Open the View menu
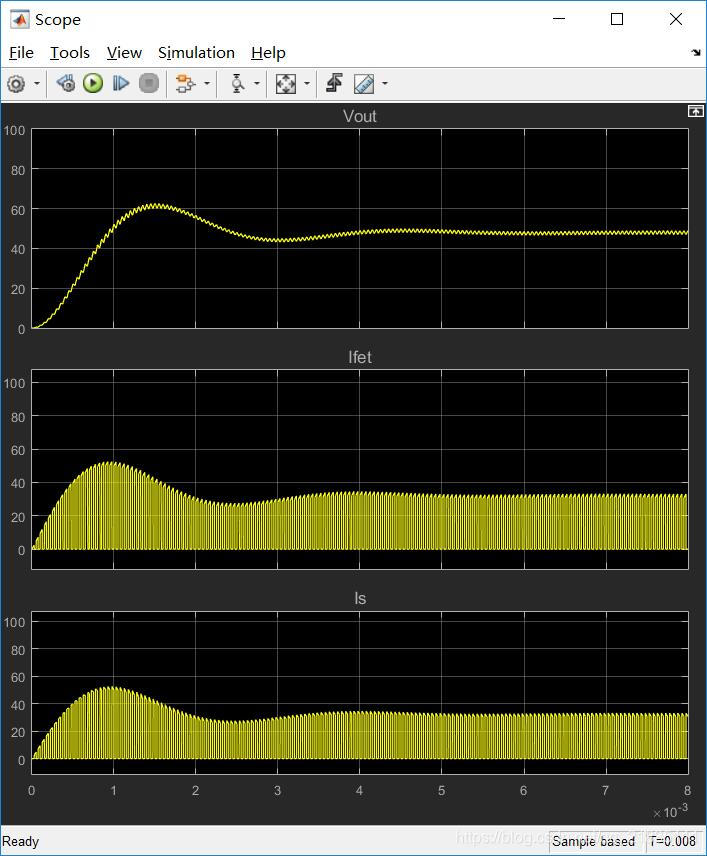This screenshot has width=707, height=856. point(124,53)
